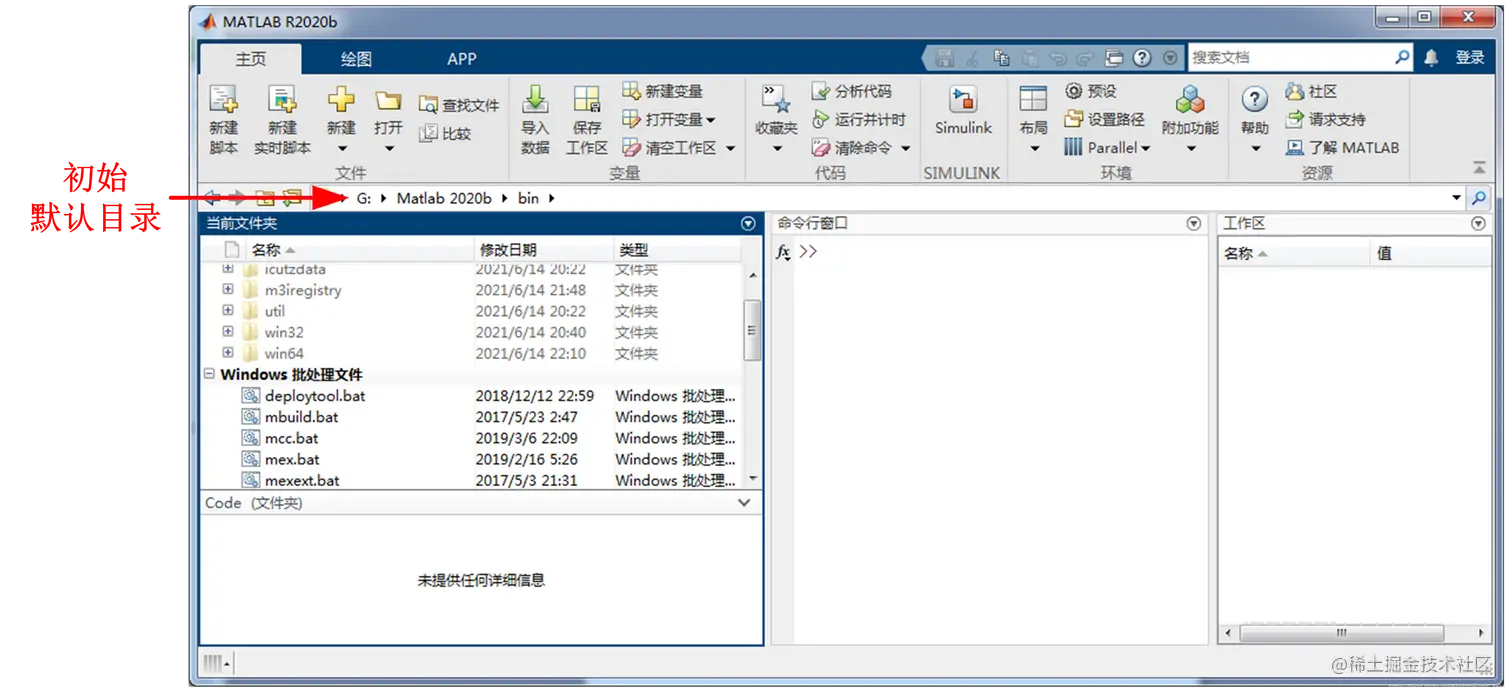Click the 帮助 (Help) question mark icon
This screenshot has height=695, width=1512.
(x=1255, y=100)
